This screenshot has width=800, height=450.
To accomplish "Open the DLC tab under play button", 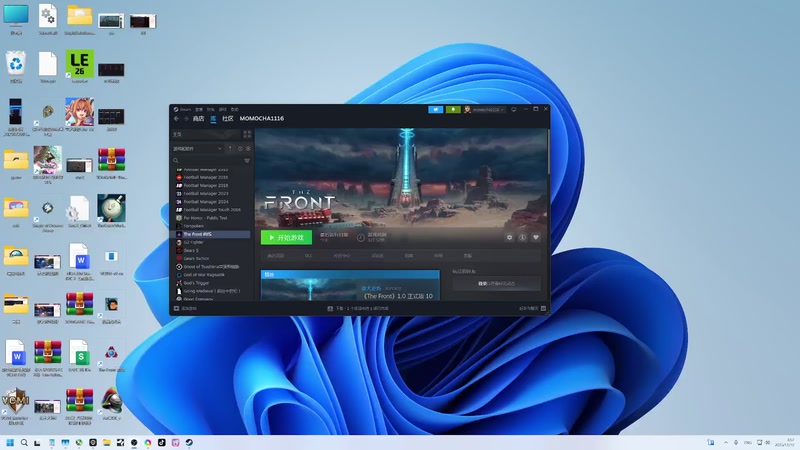I will pos(308,256).
